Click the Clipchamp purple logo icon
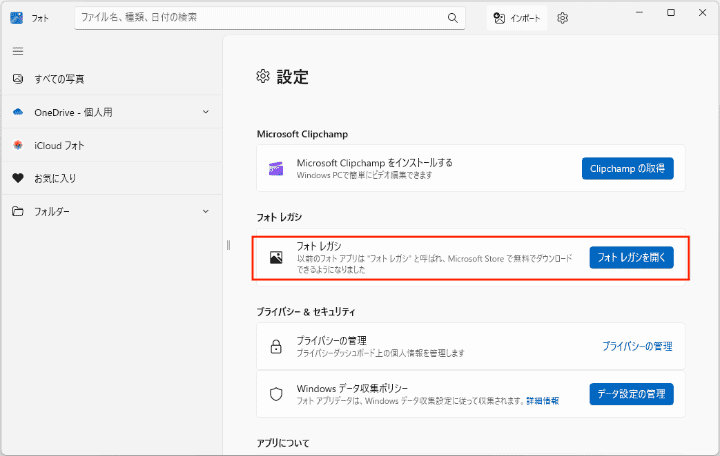Viewport: 720px width, 456px height. coord(276,169)
